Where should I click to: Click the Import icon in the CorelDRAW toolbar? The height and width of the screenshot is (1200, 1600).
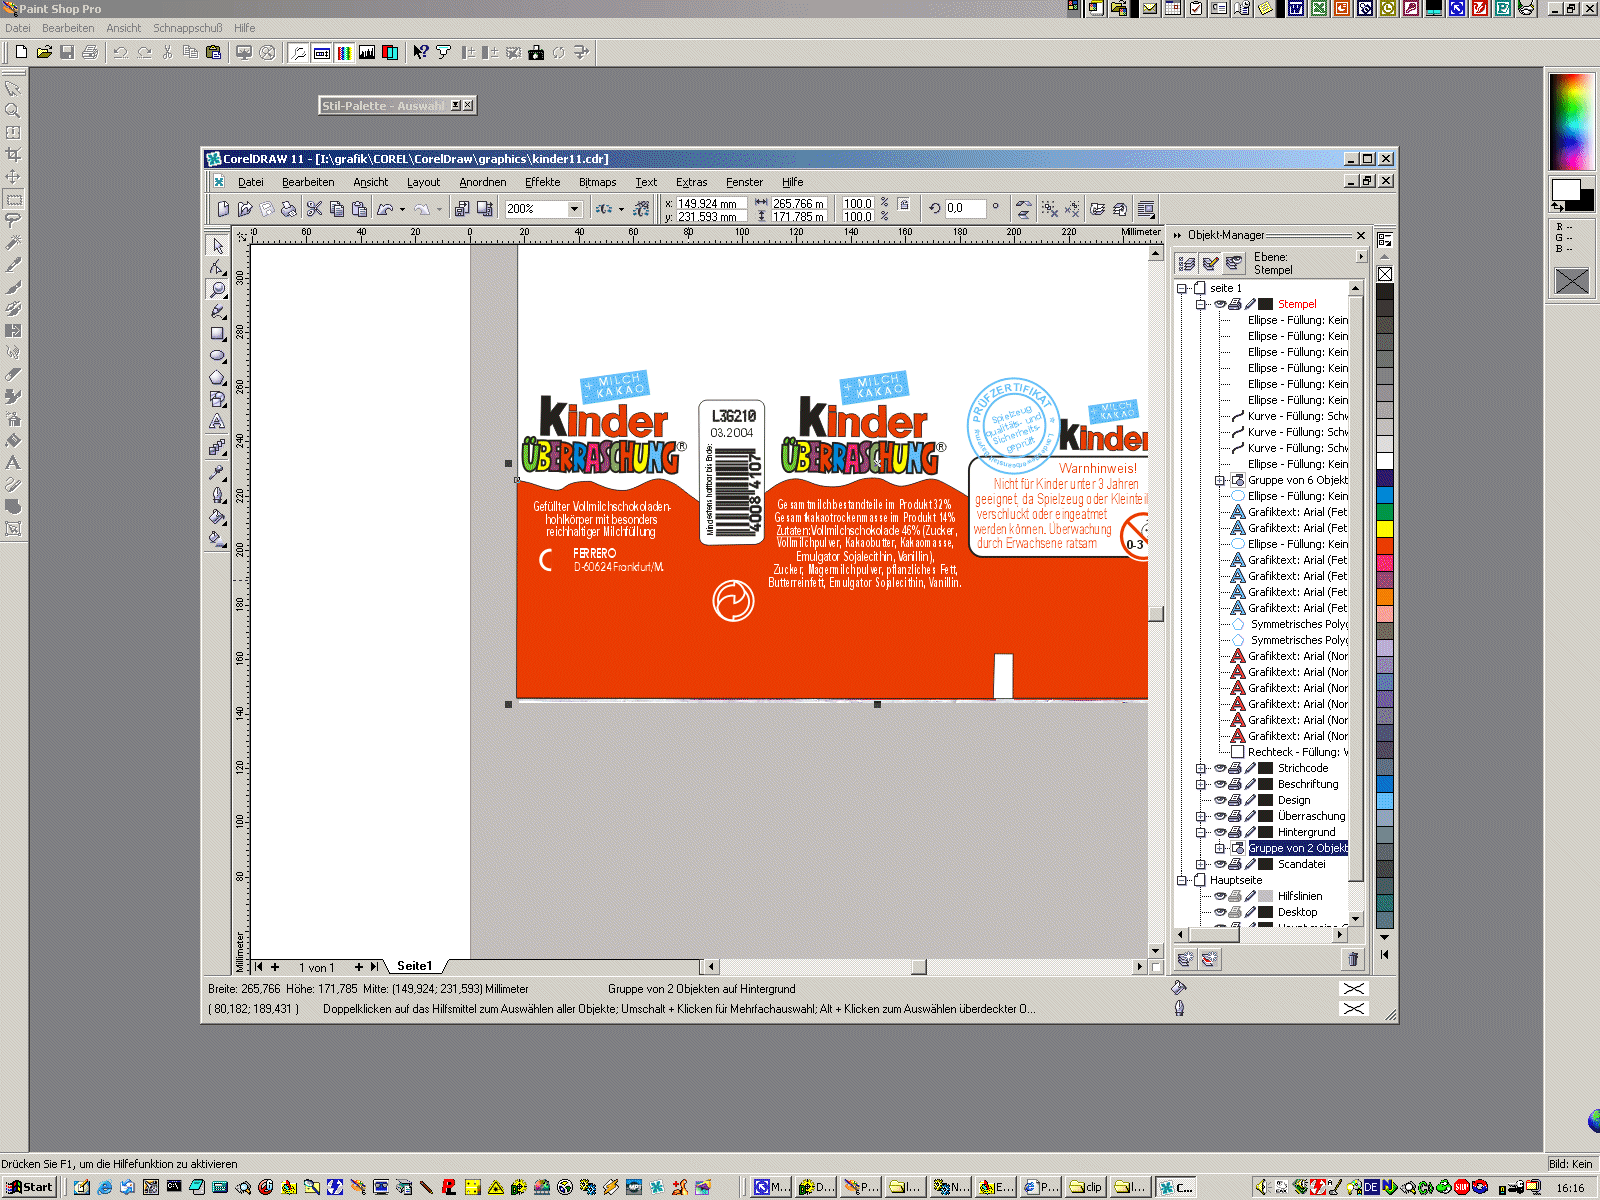click(x=462, y=208)
